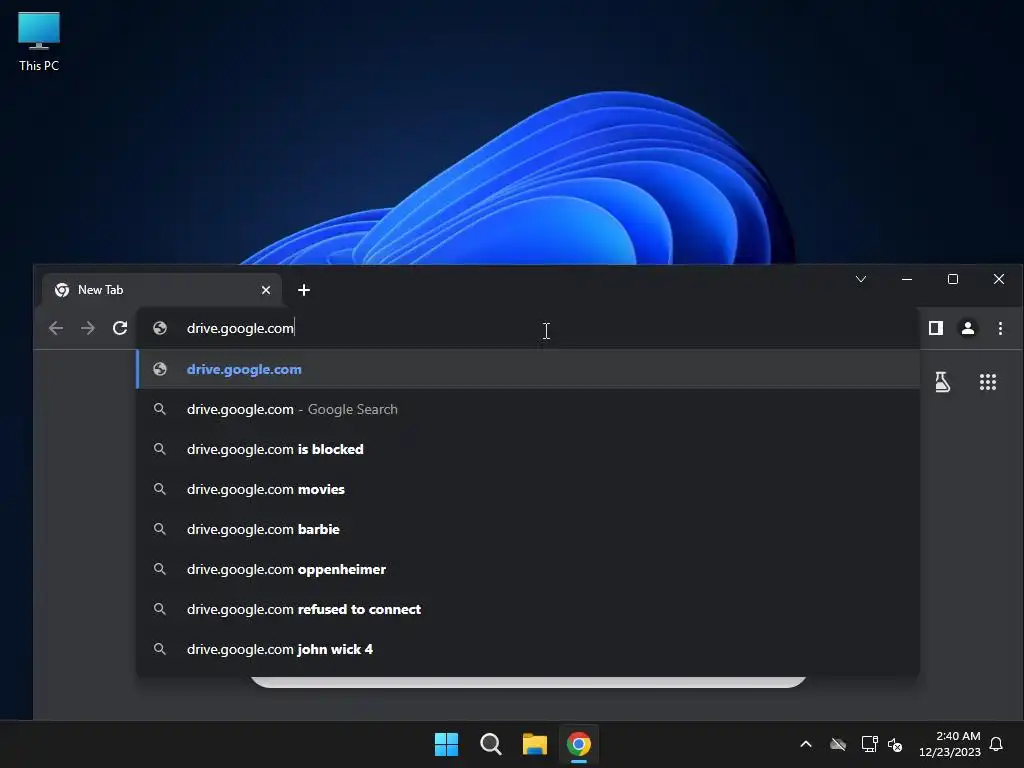Image resolution: width=1024 pixels, height=768 pixels.
Task: Select 'drive.google.com is blocked' suggestion
Action: click(528, 449)
